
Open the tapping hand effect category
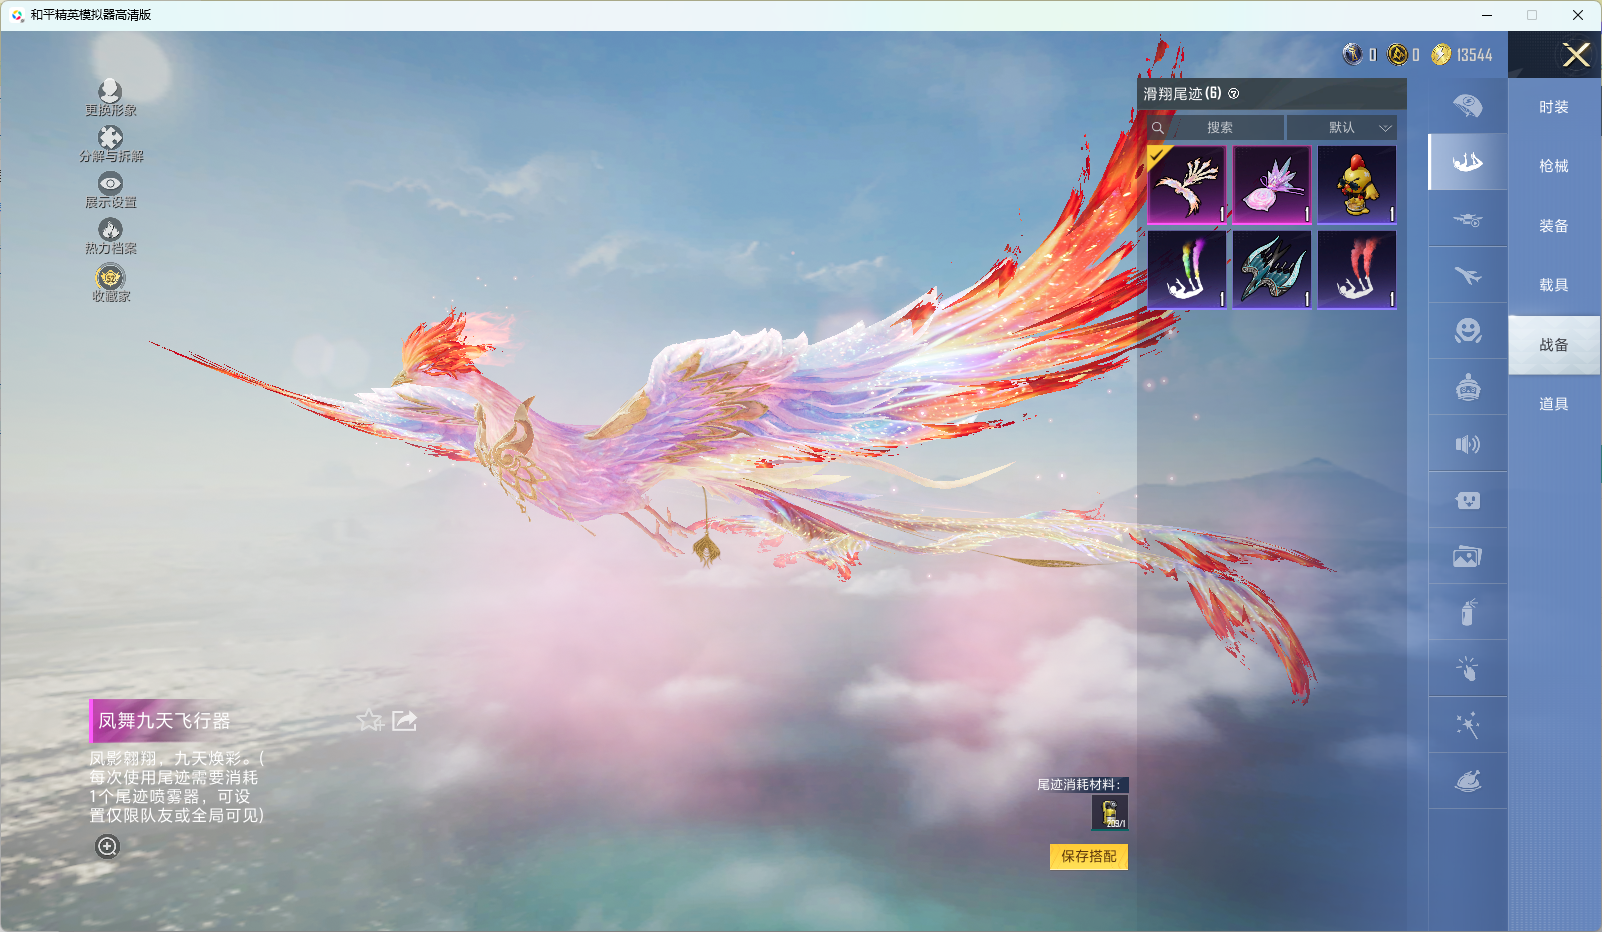pyautogui.click(x=1467, y=668)
